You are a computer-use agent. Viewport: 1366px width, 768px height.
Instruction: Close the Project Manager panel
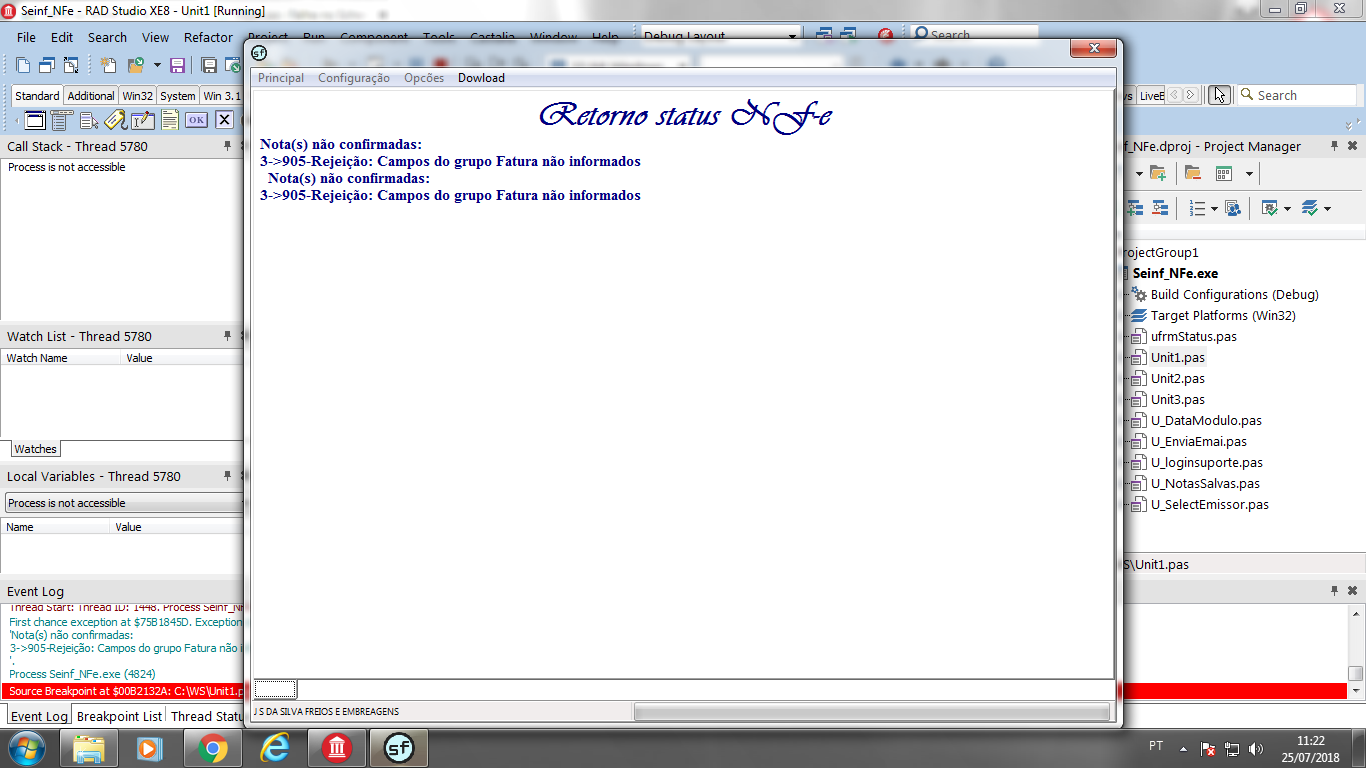tap(1353, 146)
